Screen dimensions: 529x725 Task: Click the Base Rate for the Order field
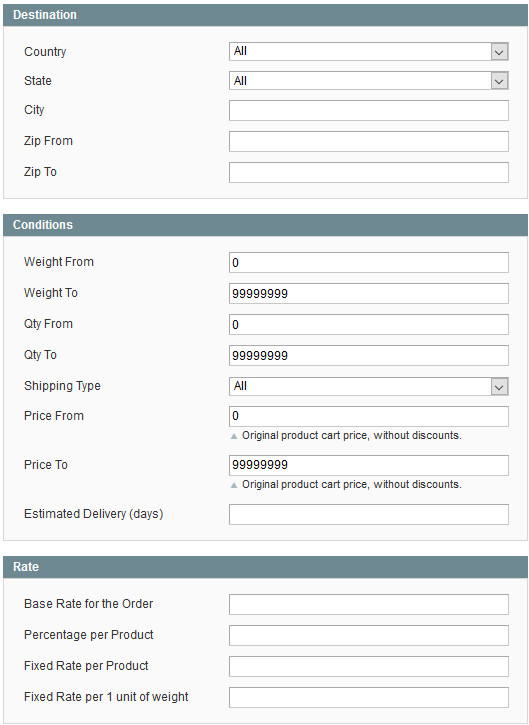coord(369,604)
